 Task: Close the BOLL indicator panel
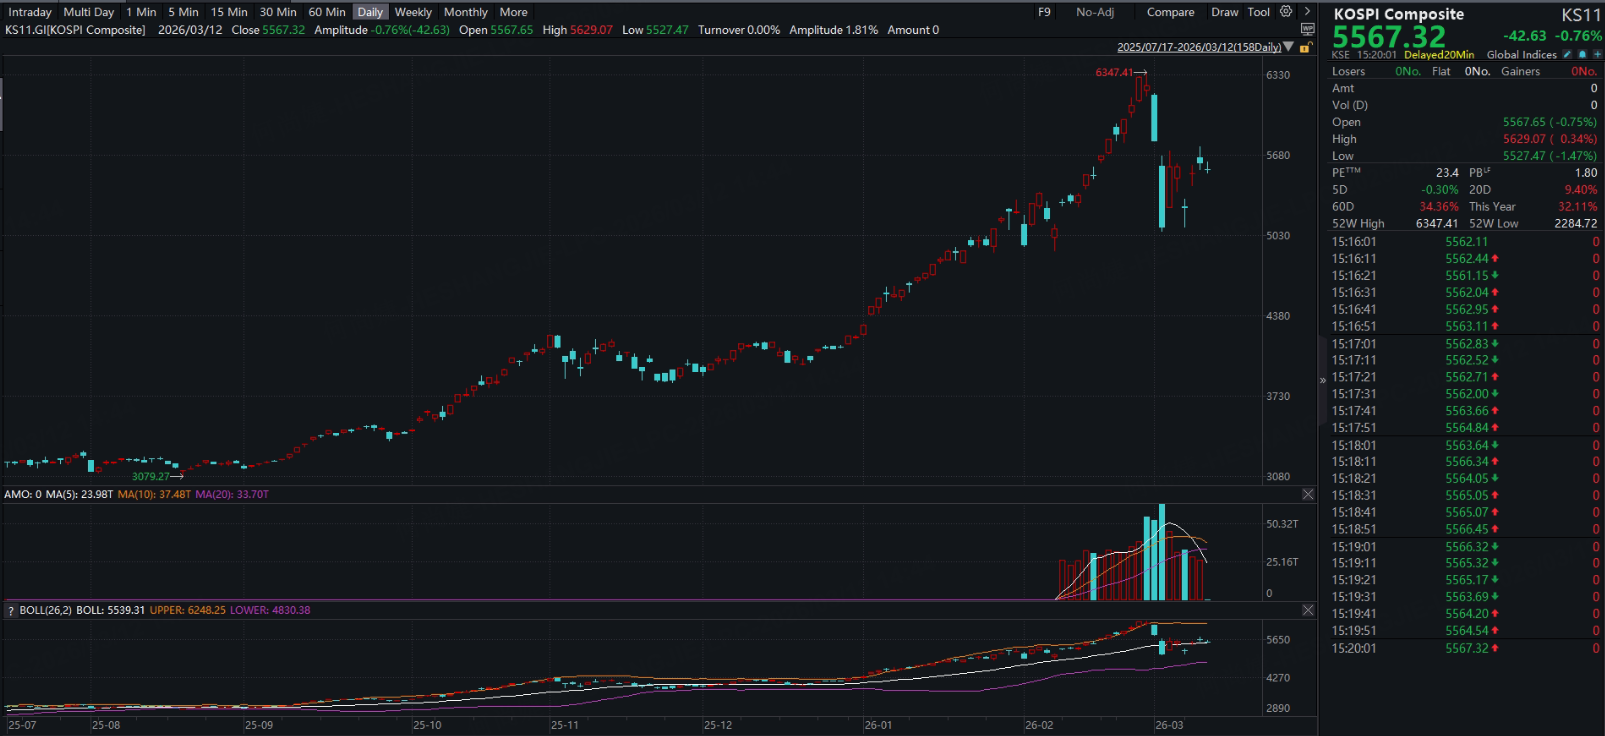coord(1307,610)
